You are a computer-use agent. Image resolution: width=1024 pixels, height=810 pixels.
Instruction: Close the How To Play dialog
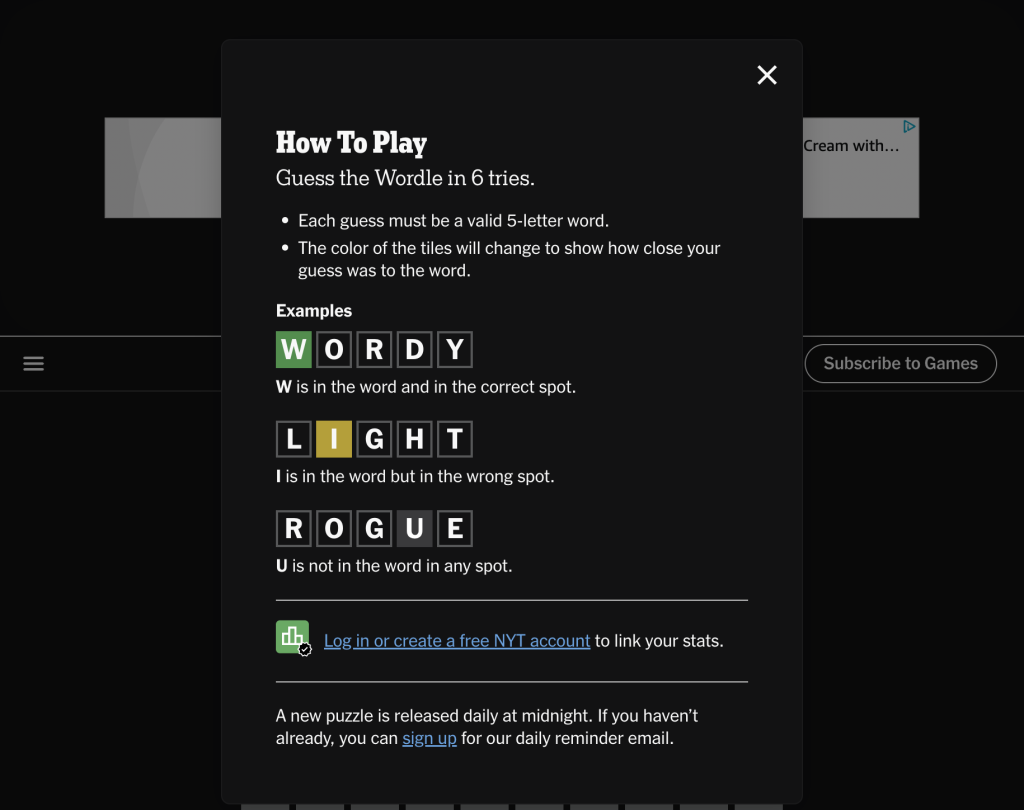point(767,75)
